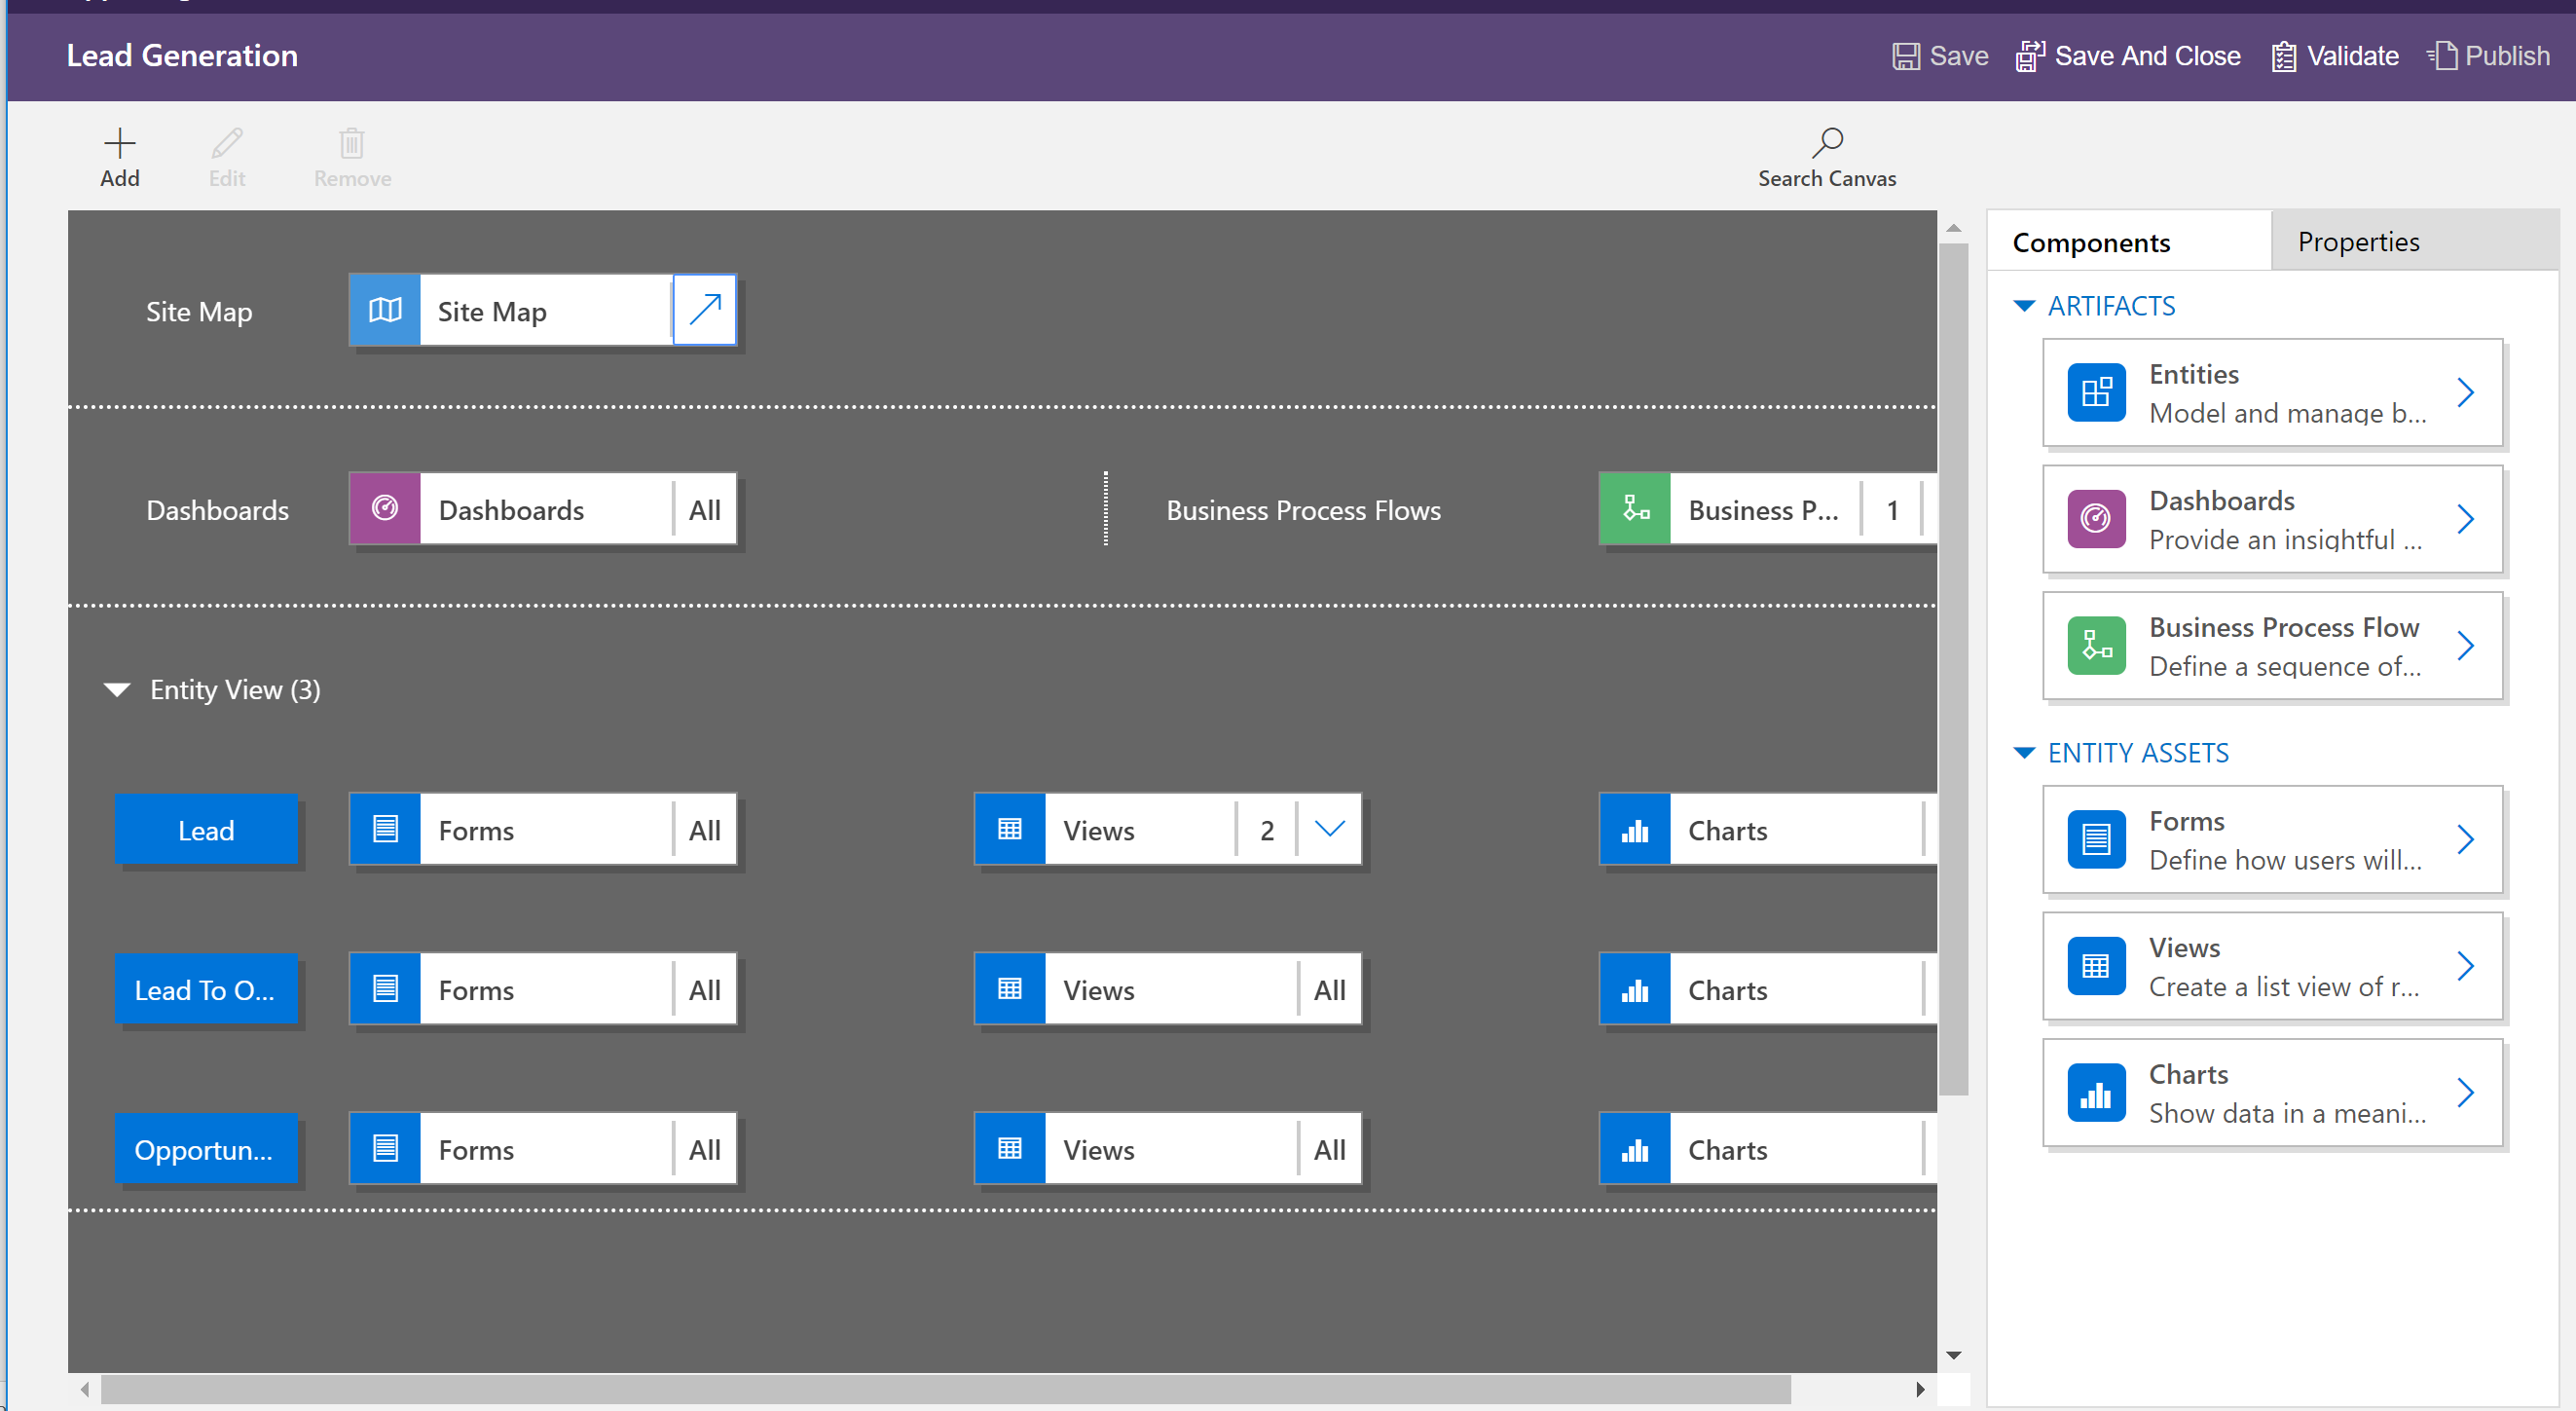
Task: Select the Lead entity button
Action: [x=206, y=829]
